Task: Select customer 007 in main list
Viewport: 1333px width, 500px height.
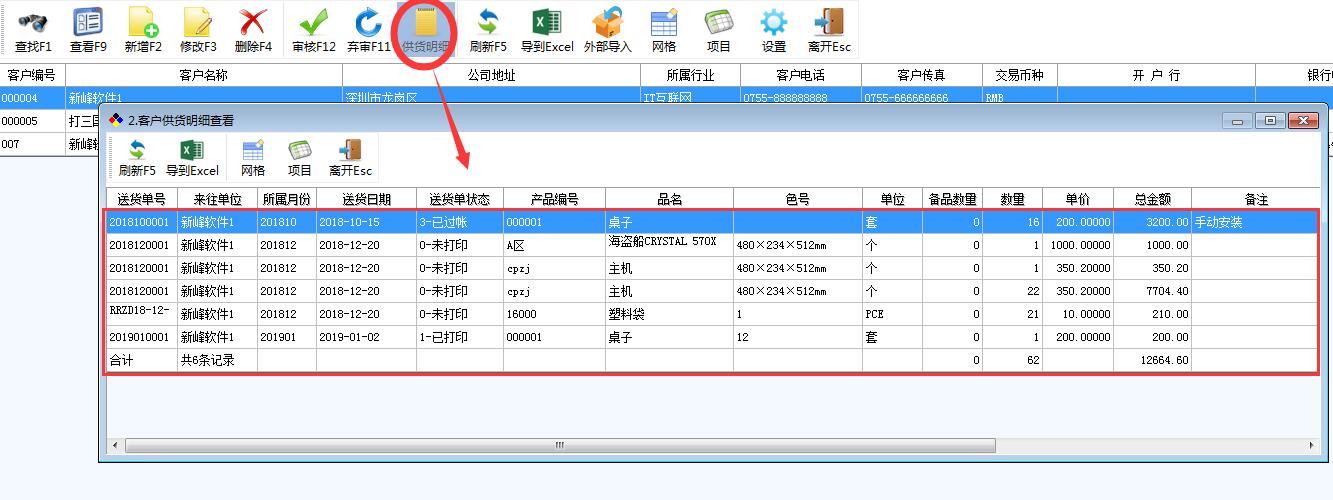Action: coord(50,144)
